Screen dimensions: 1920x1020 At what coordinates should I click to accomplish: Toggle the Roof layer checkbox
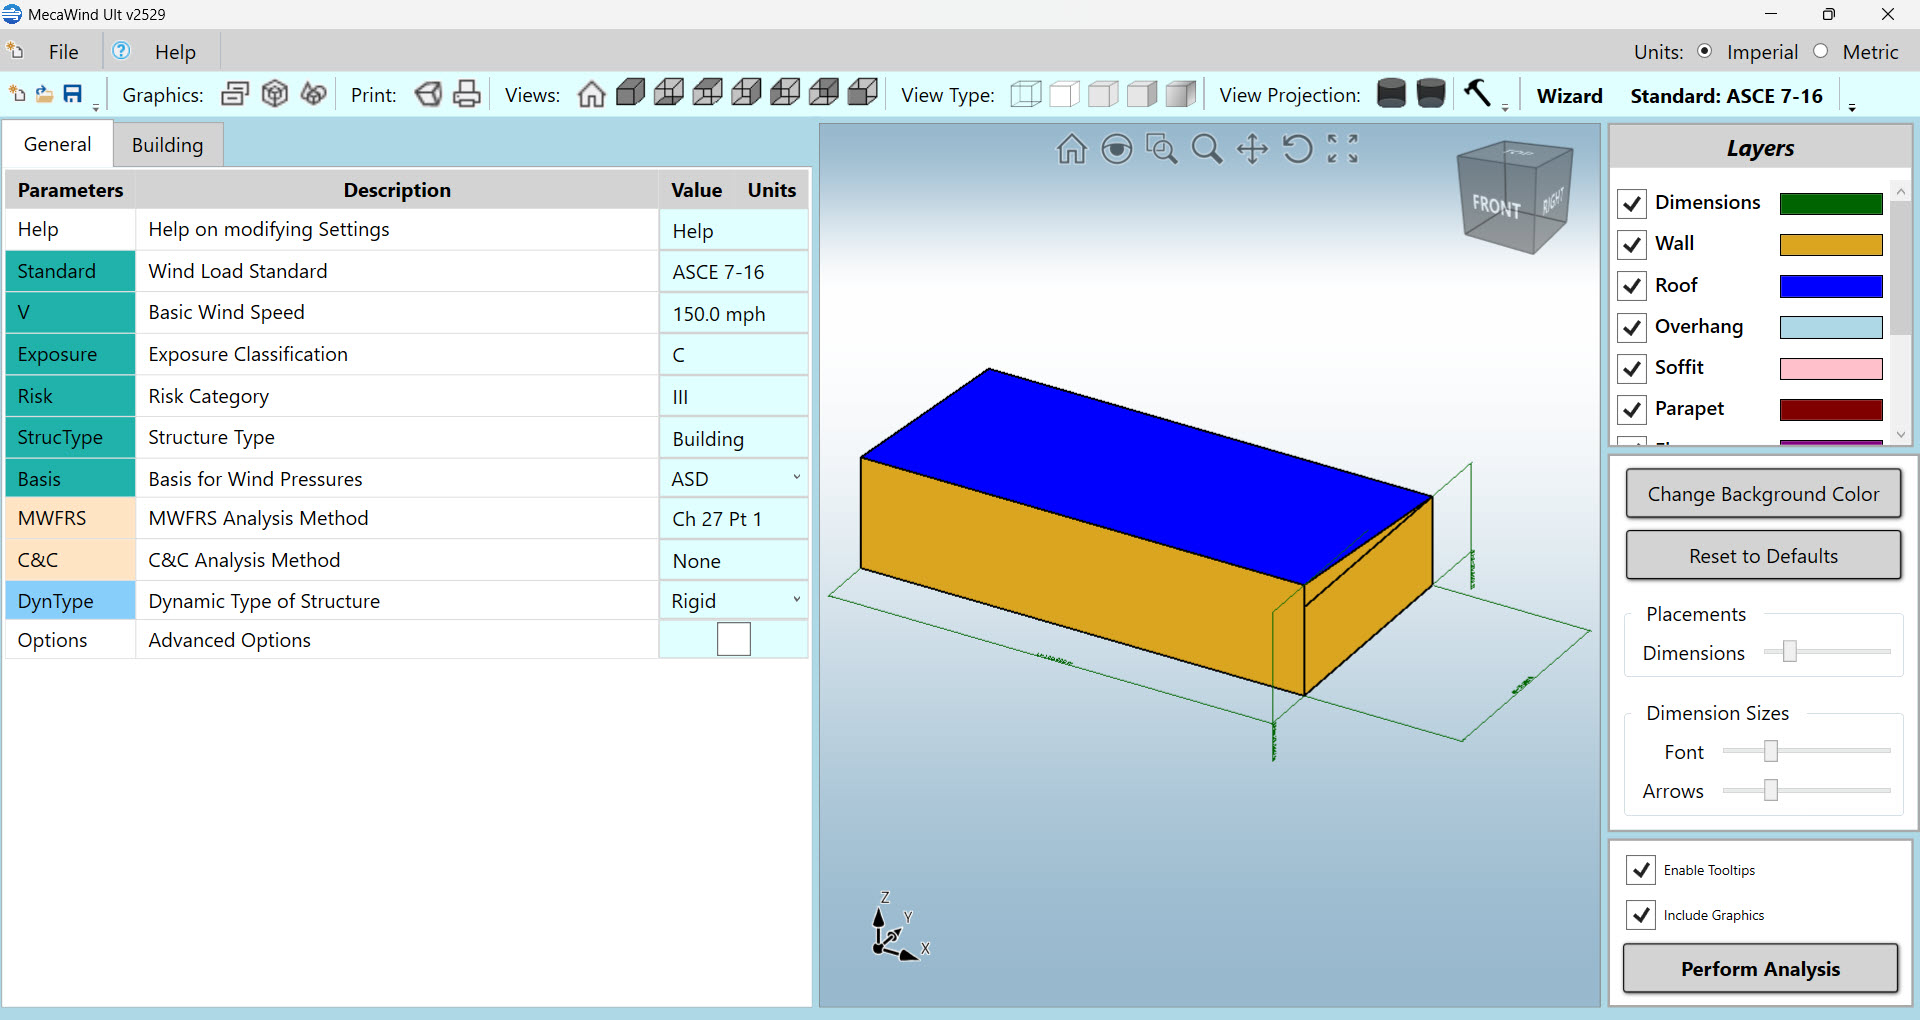[x=1632, y=286]
